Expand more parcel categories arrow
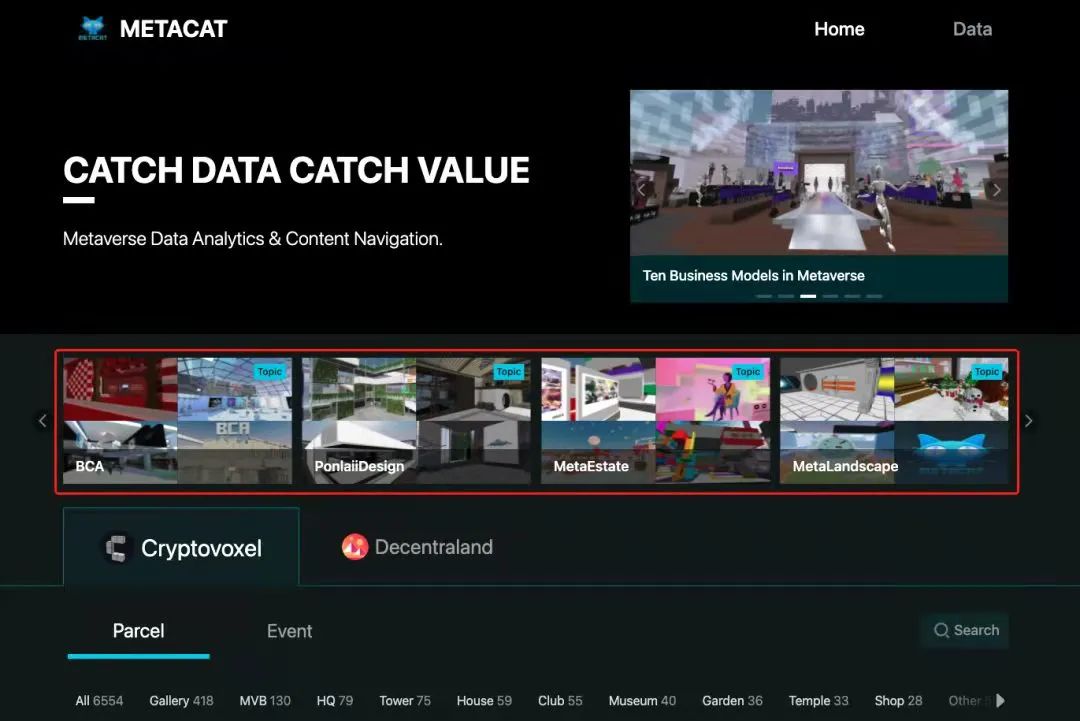 click(x=1000, y=701)
